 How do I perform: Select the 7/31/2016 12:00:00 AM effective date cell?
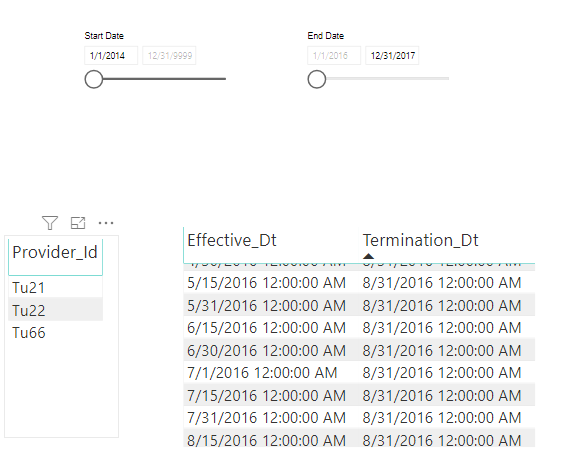click(267, 418)
